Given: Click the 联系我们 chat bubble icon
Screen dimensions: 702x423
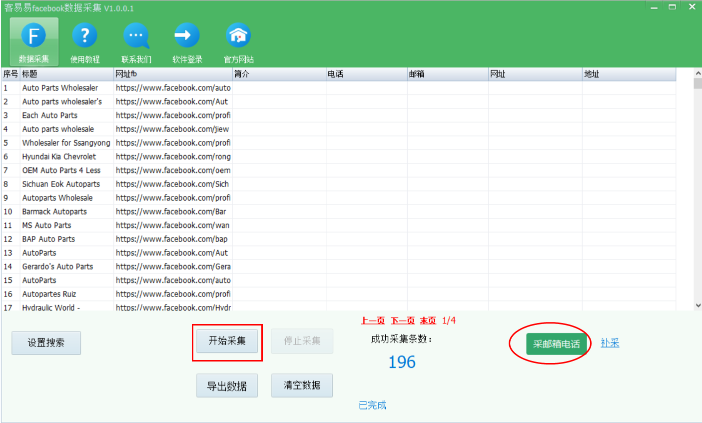Looking at the screenshot, I should click(x=136, y=42).
